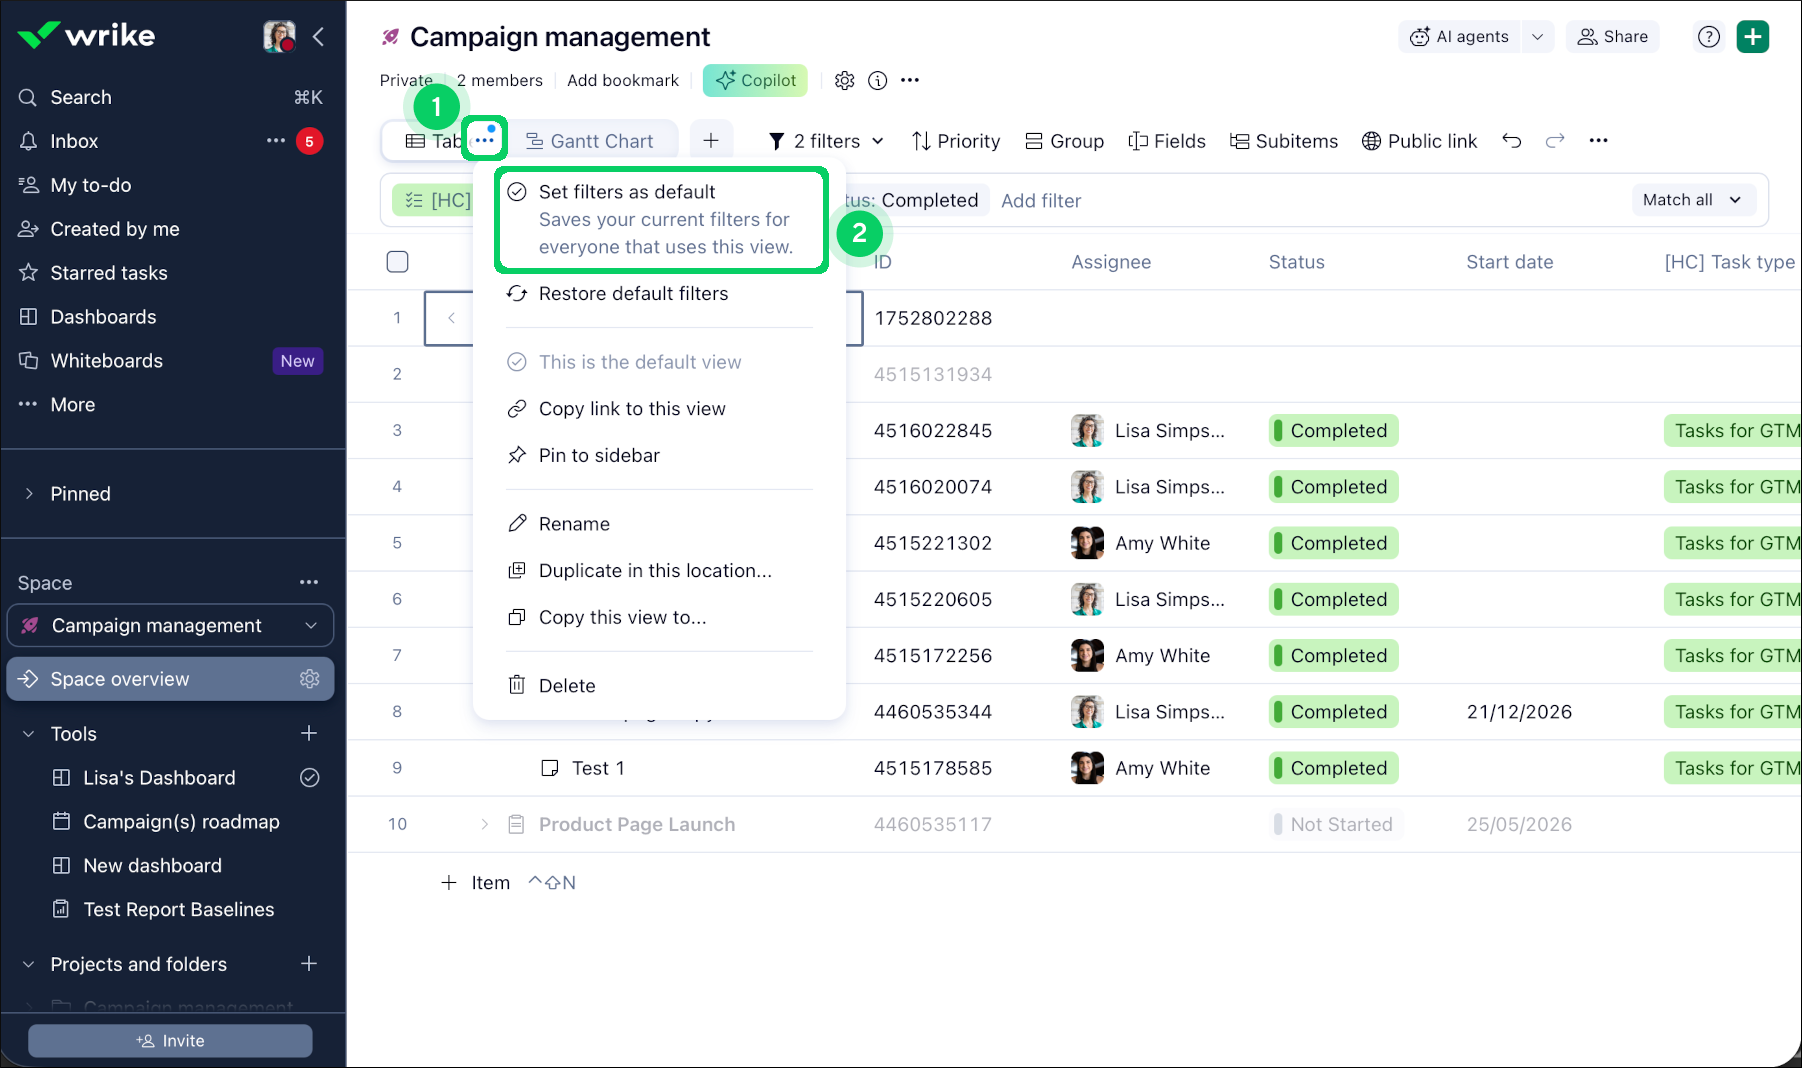
Task: Open Campaign(s) roadmap tool
Action: (181, 822)
